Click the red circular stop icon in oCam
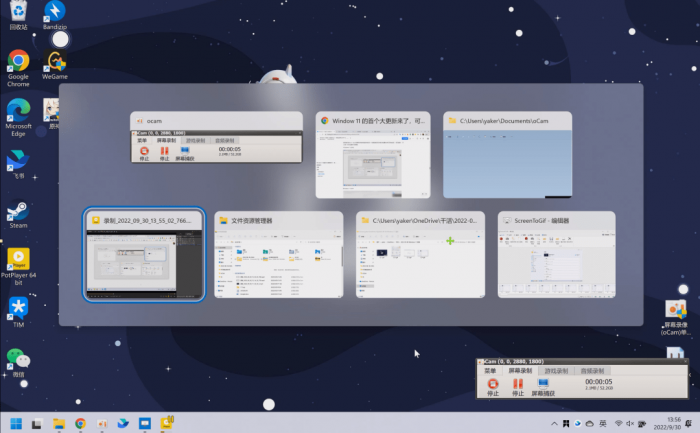The height and width of the screenshot is (433, 700). (x=493, y=384)
